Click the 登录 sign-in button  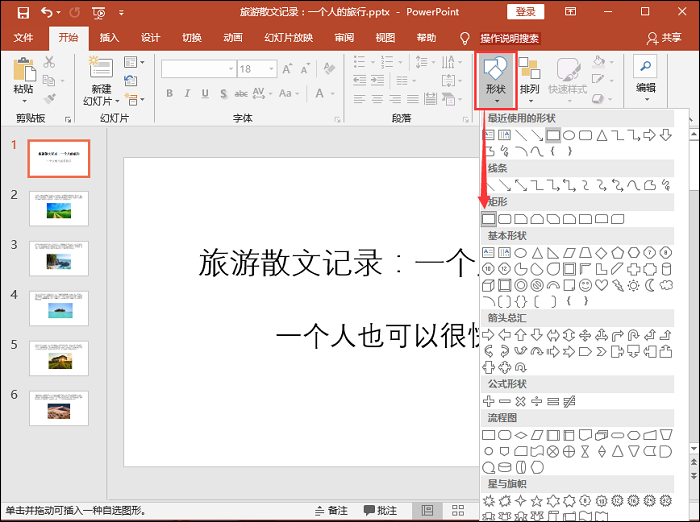coord(527,12)
